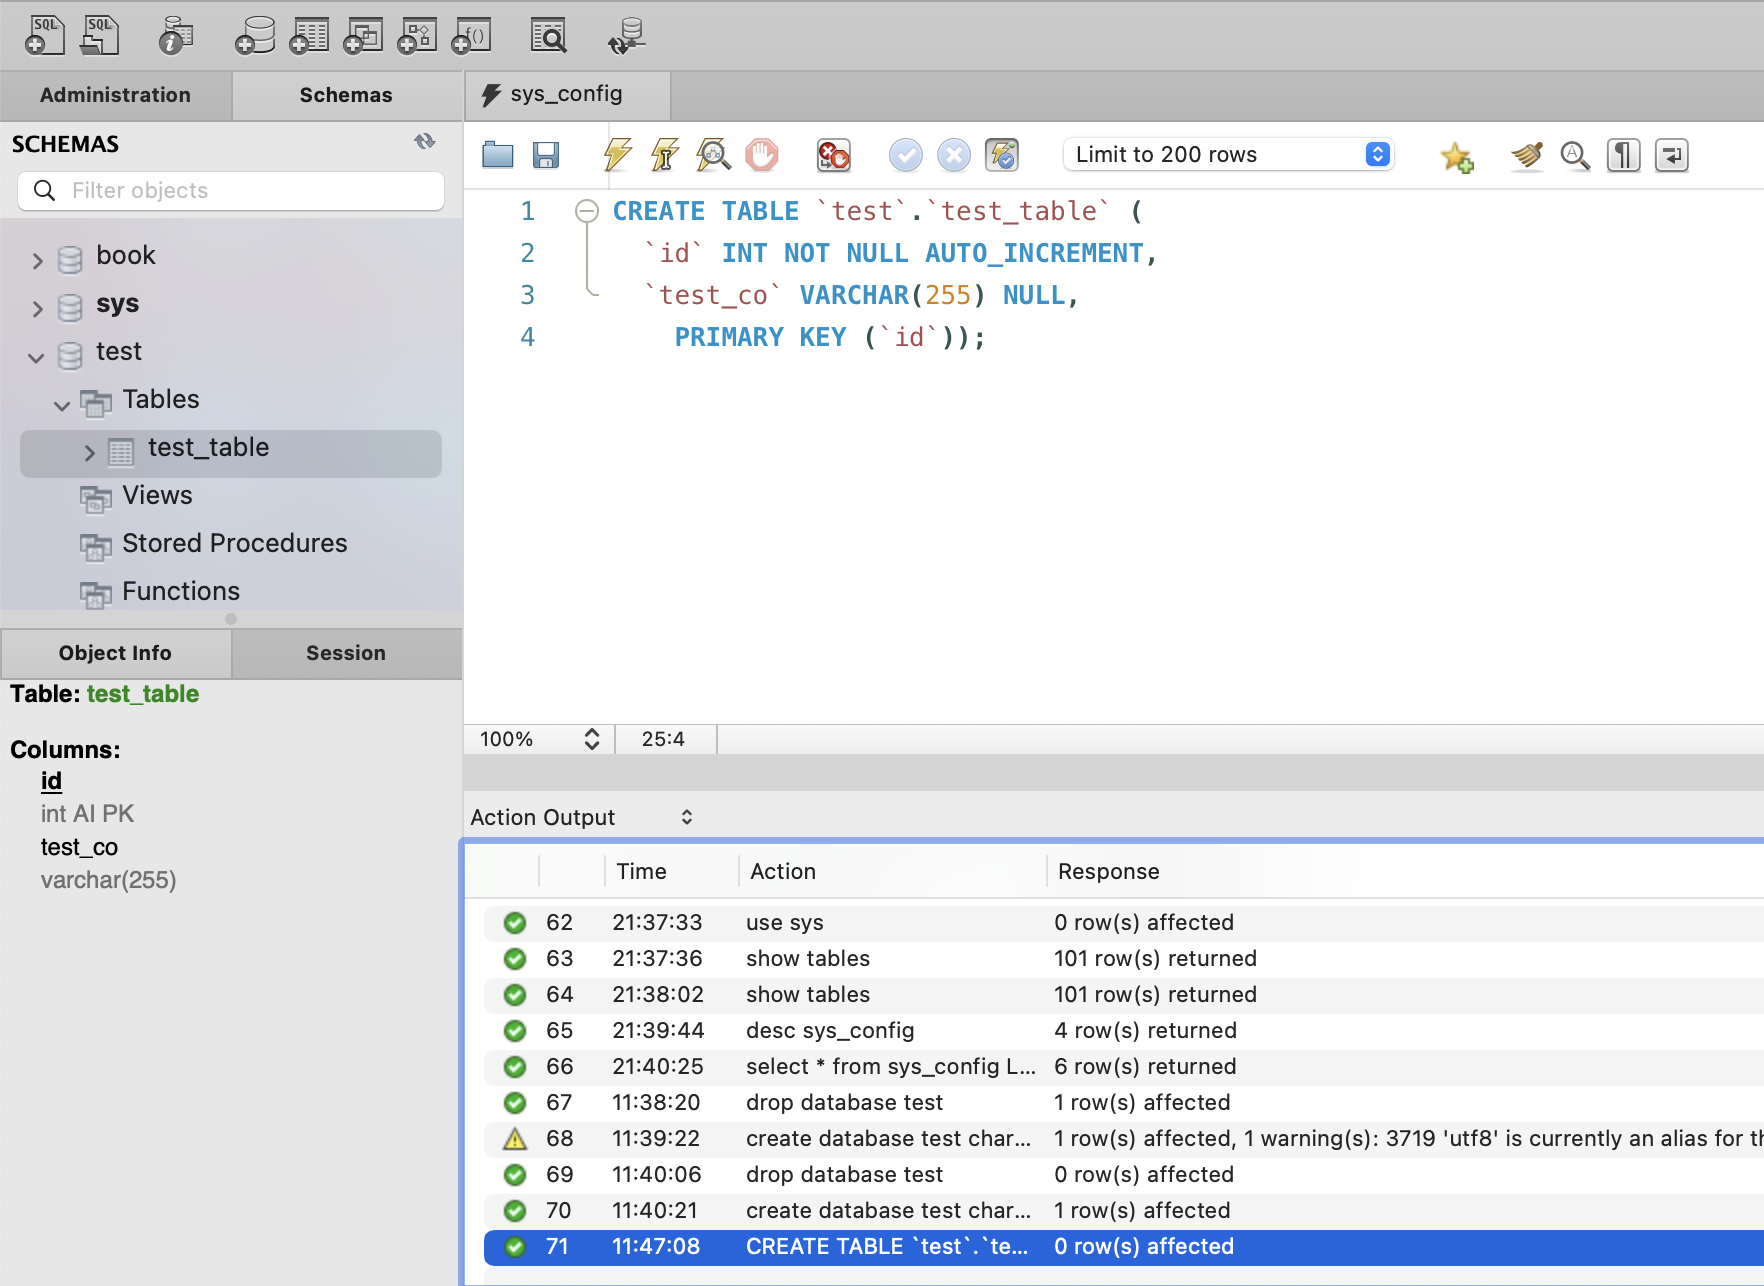The width and height of the screenshot is (1764, 1286).
Task: Toggle word wrapping in the editor
Action: [1671, 155]
